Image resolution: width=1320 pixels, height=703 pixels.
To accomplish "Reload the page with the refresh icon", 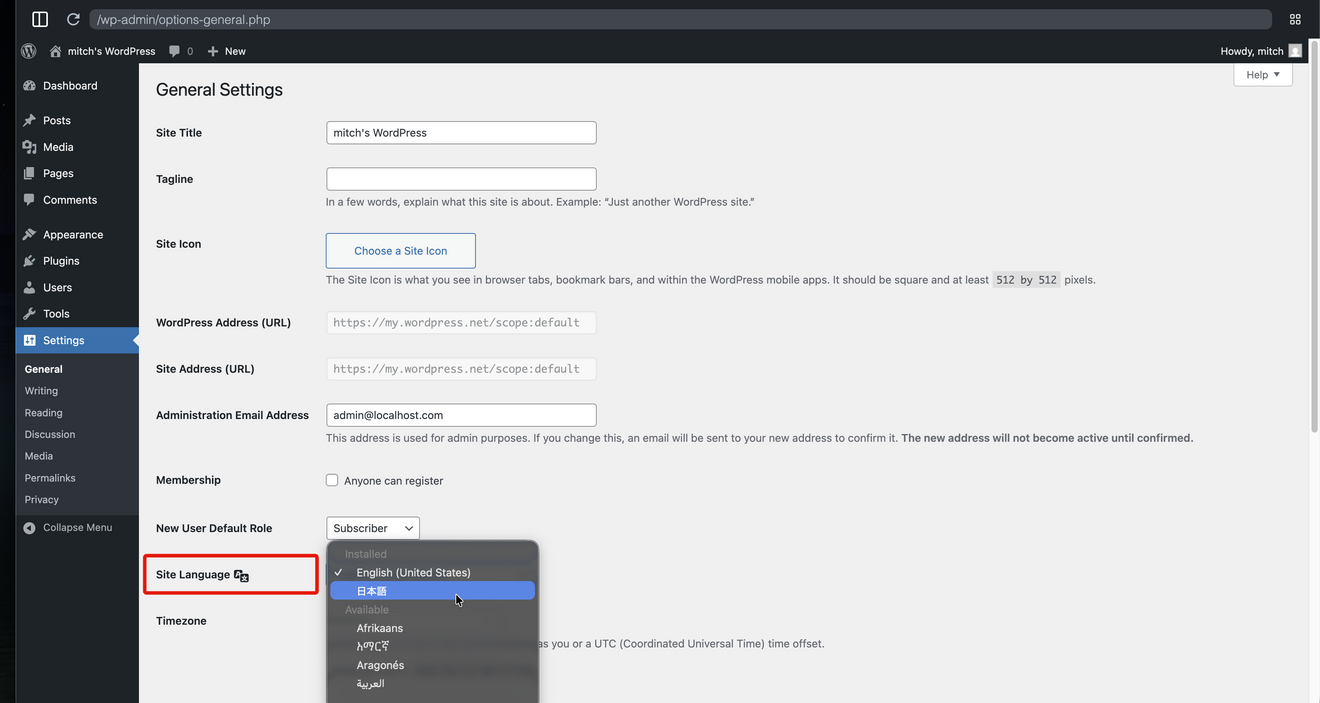I will pyautogui.click(x=73, y=19).
